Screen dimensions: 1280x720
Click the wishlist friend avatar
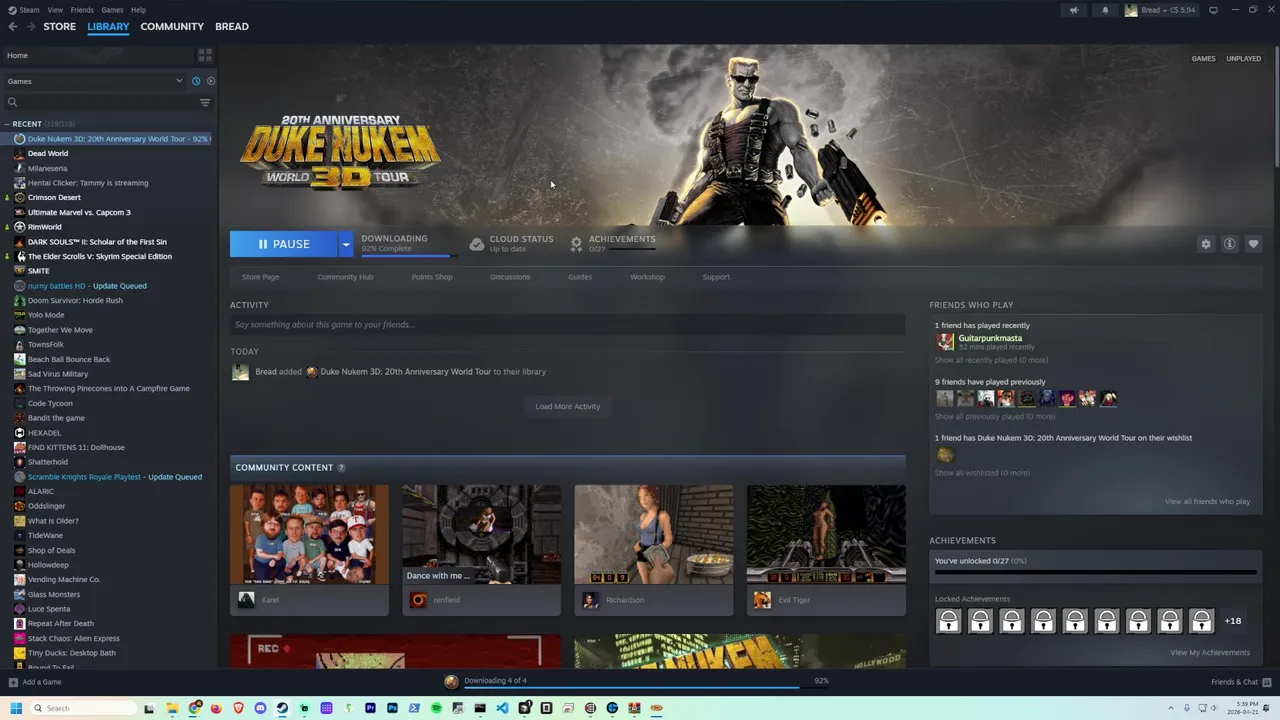click(x=945, y=455)
